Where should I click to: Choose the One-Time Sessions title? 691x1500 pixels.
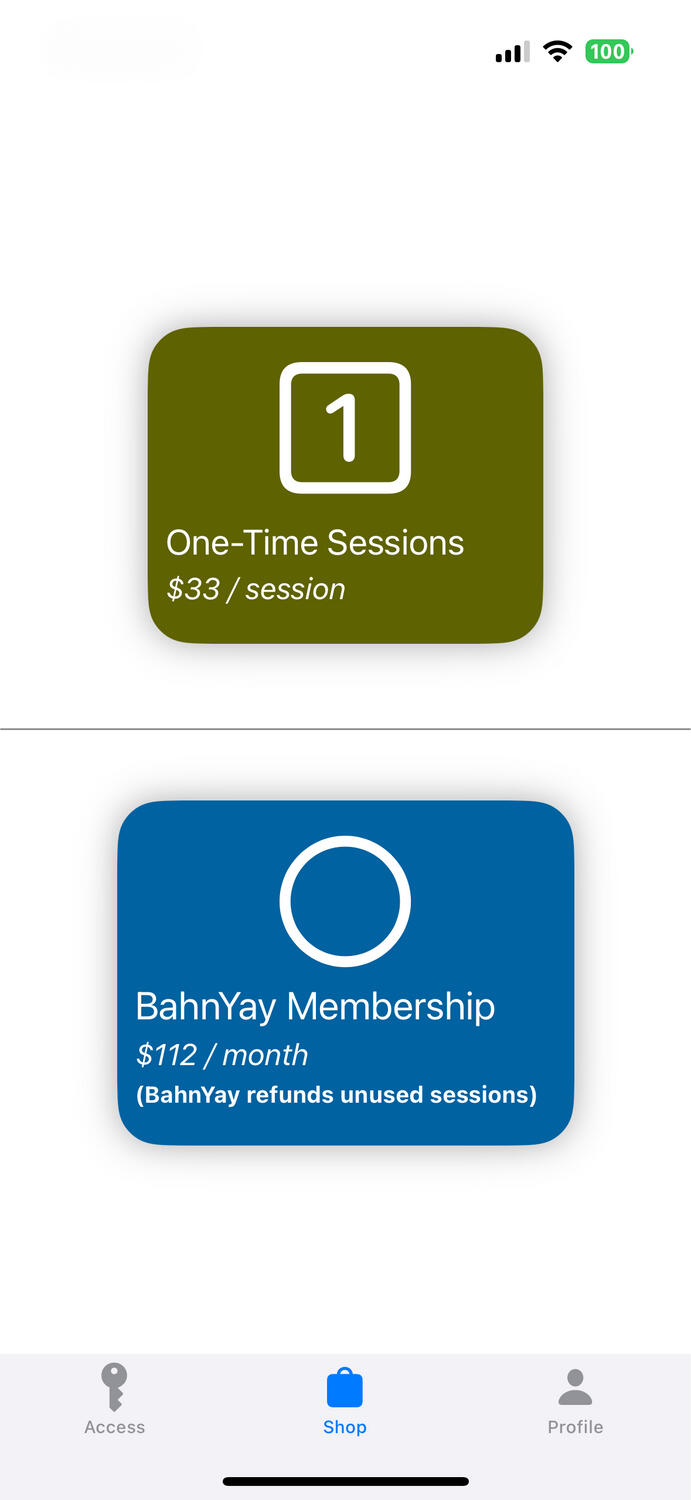(315, 543)
